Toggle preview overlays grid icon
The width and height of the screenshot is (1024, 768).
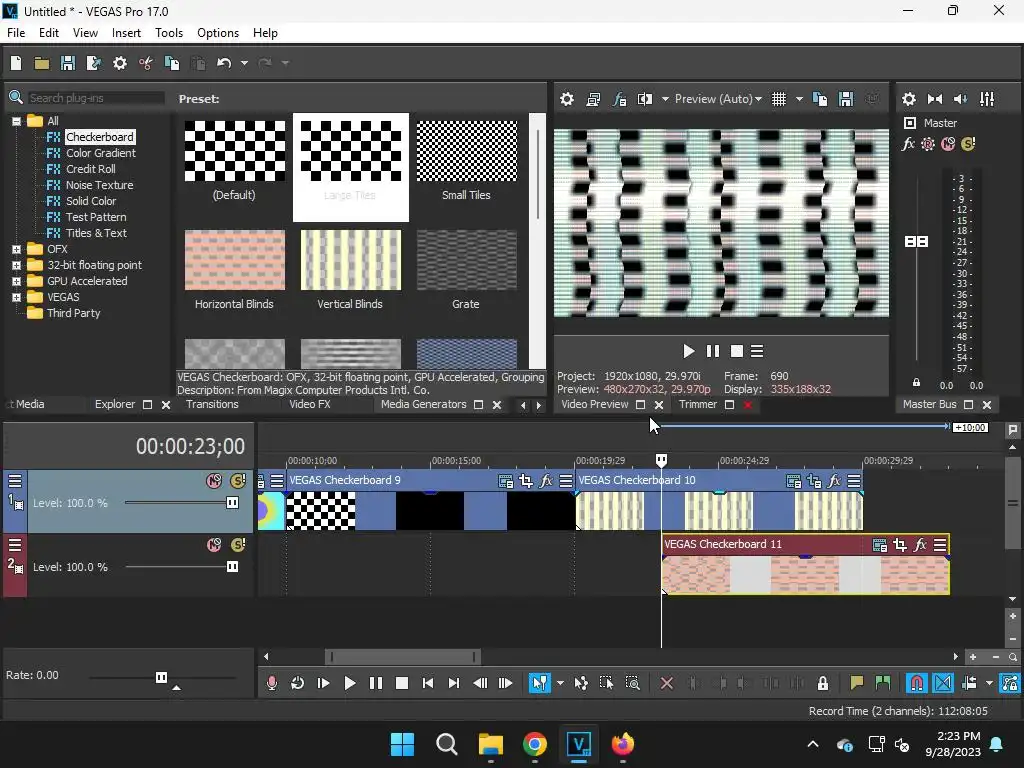click(x=779, y=99)
